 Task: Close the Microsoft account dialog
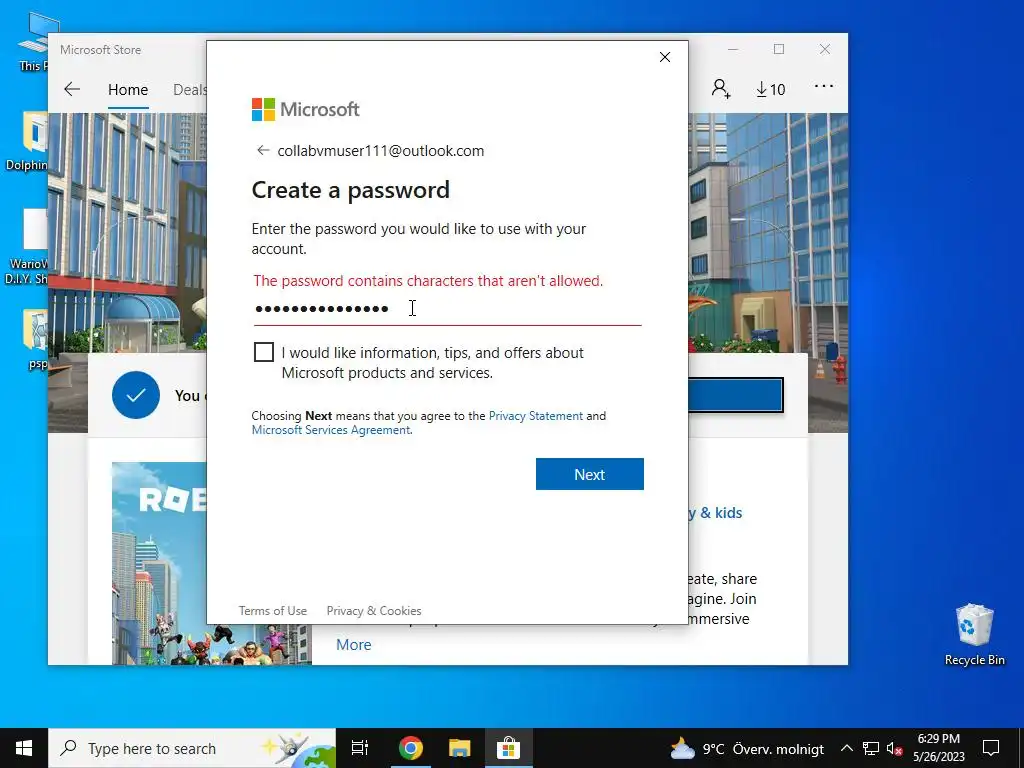[665, 57]
